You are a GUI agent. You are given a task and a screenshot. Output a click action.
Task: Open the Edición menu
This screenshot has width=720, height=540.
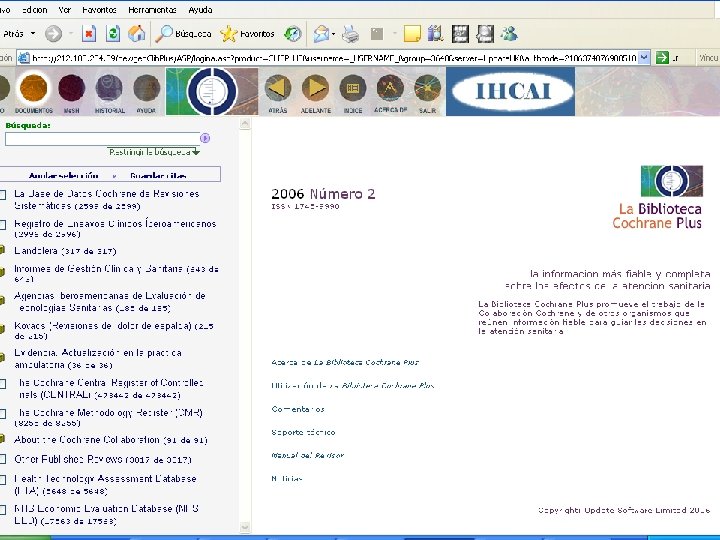click(34, 10)
